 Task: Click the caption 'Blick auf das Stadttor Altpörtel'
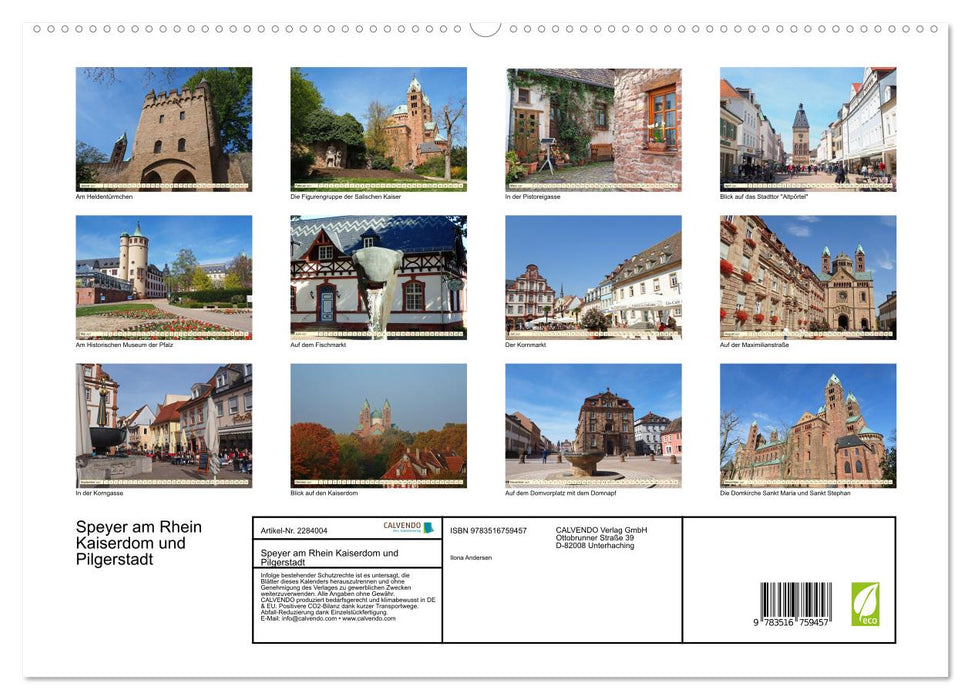click(764, 196)
